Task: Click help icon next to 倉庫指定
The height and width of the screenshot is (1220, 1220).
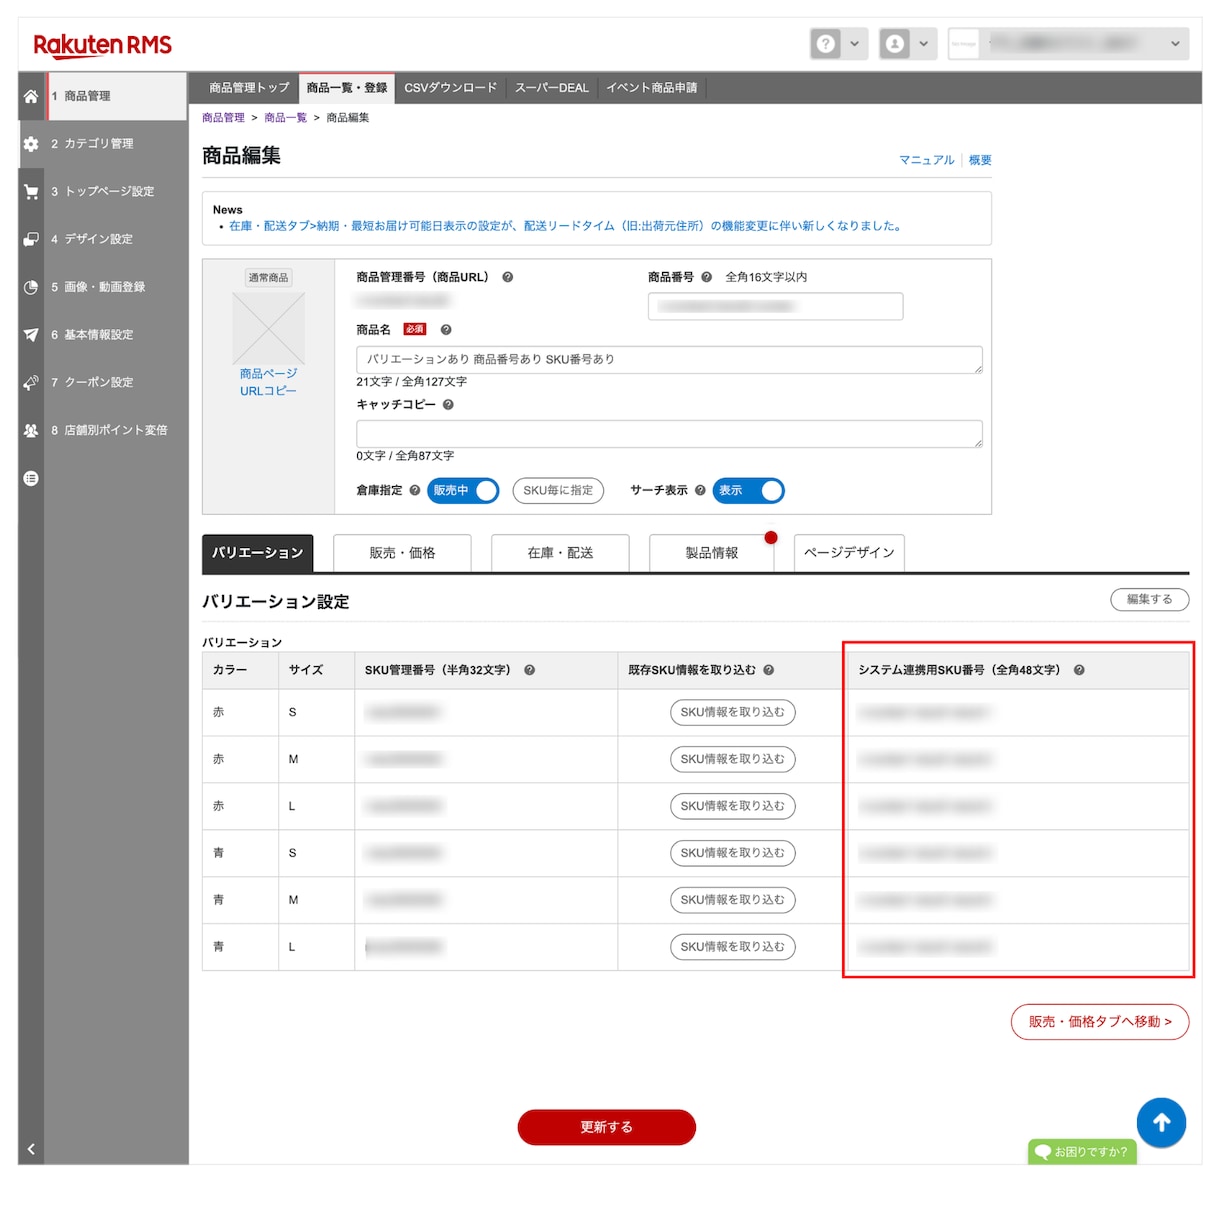Action: (x=415, y=490)
